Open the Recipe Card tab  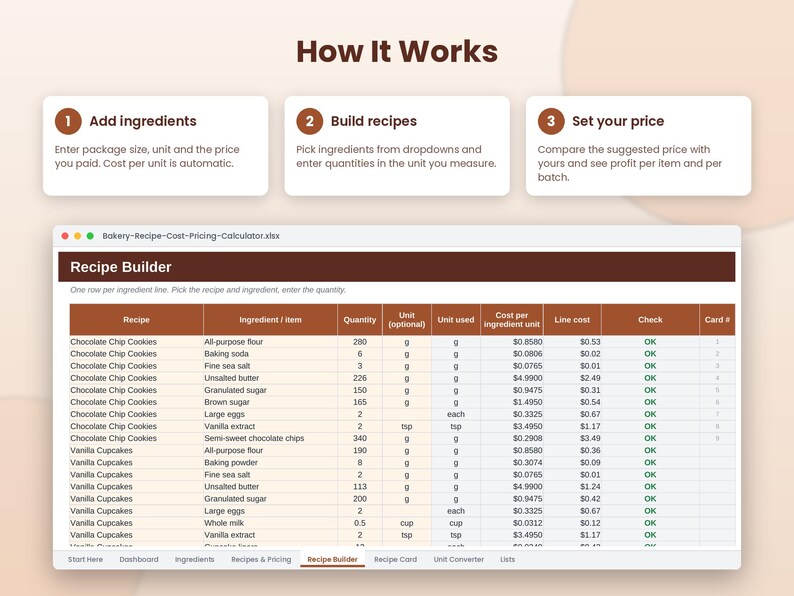395,559
